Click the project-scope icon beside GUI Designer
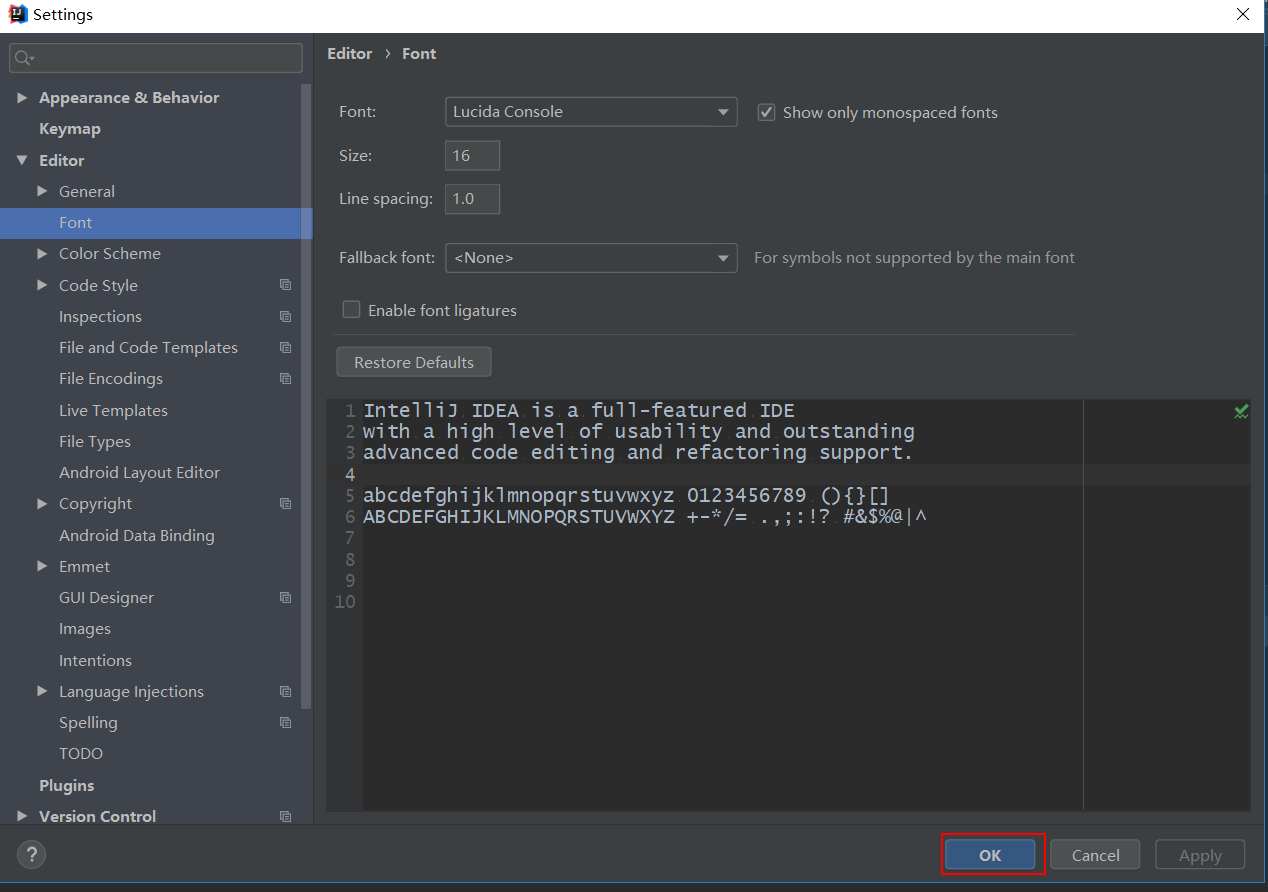The height and width of the screenshot is (892, 1268). point(286,598)
